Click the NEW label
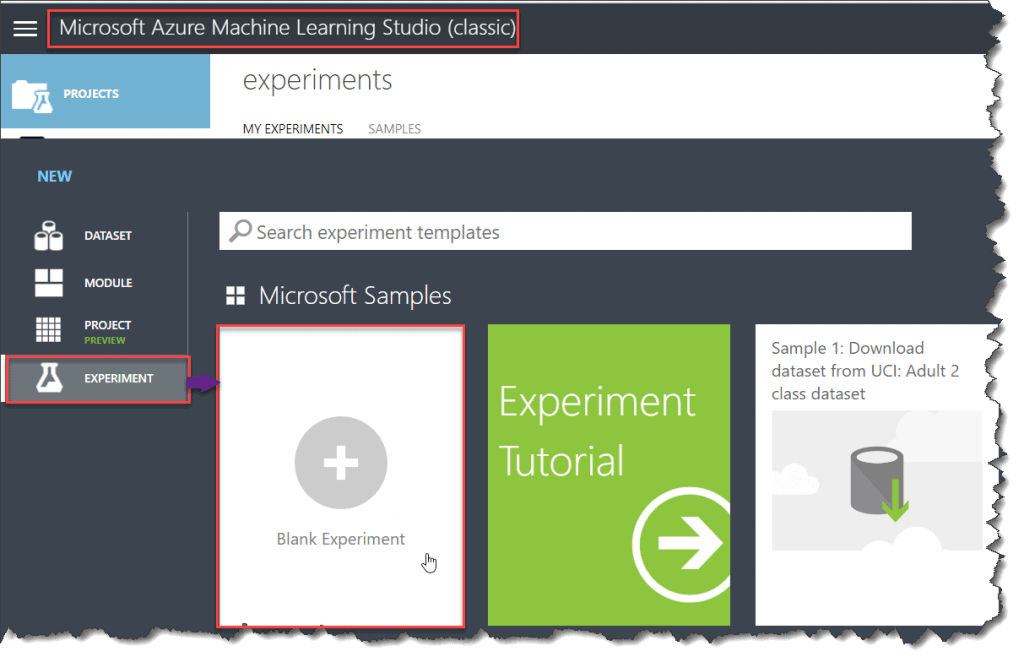The image size is (1024, 662). coord(54,176)
